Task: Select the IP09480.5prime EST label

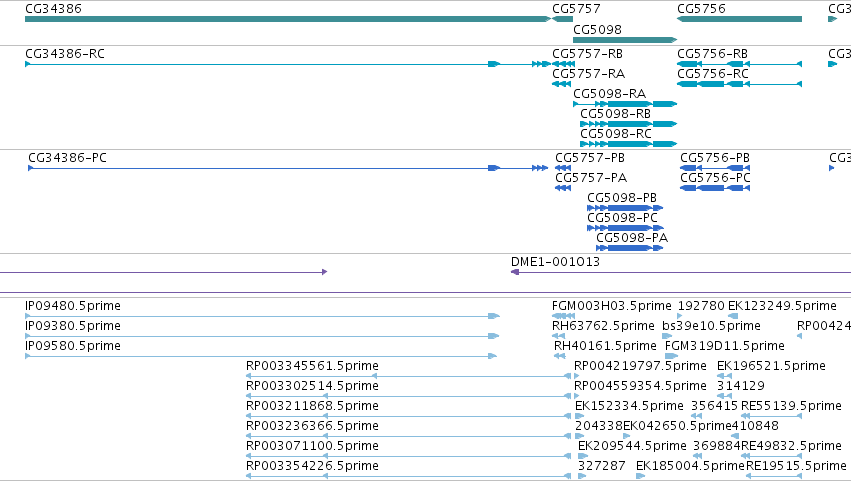Action: click(73, 306)
